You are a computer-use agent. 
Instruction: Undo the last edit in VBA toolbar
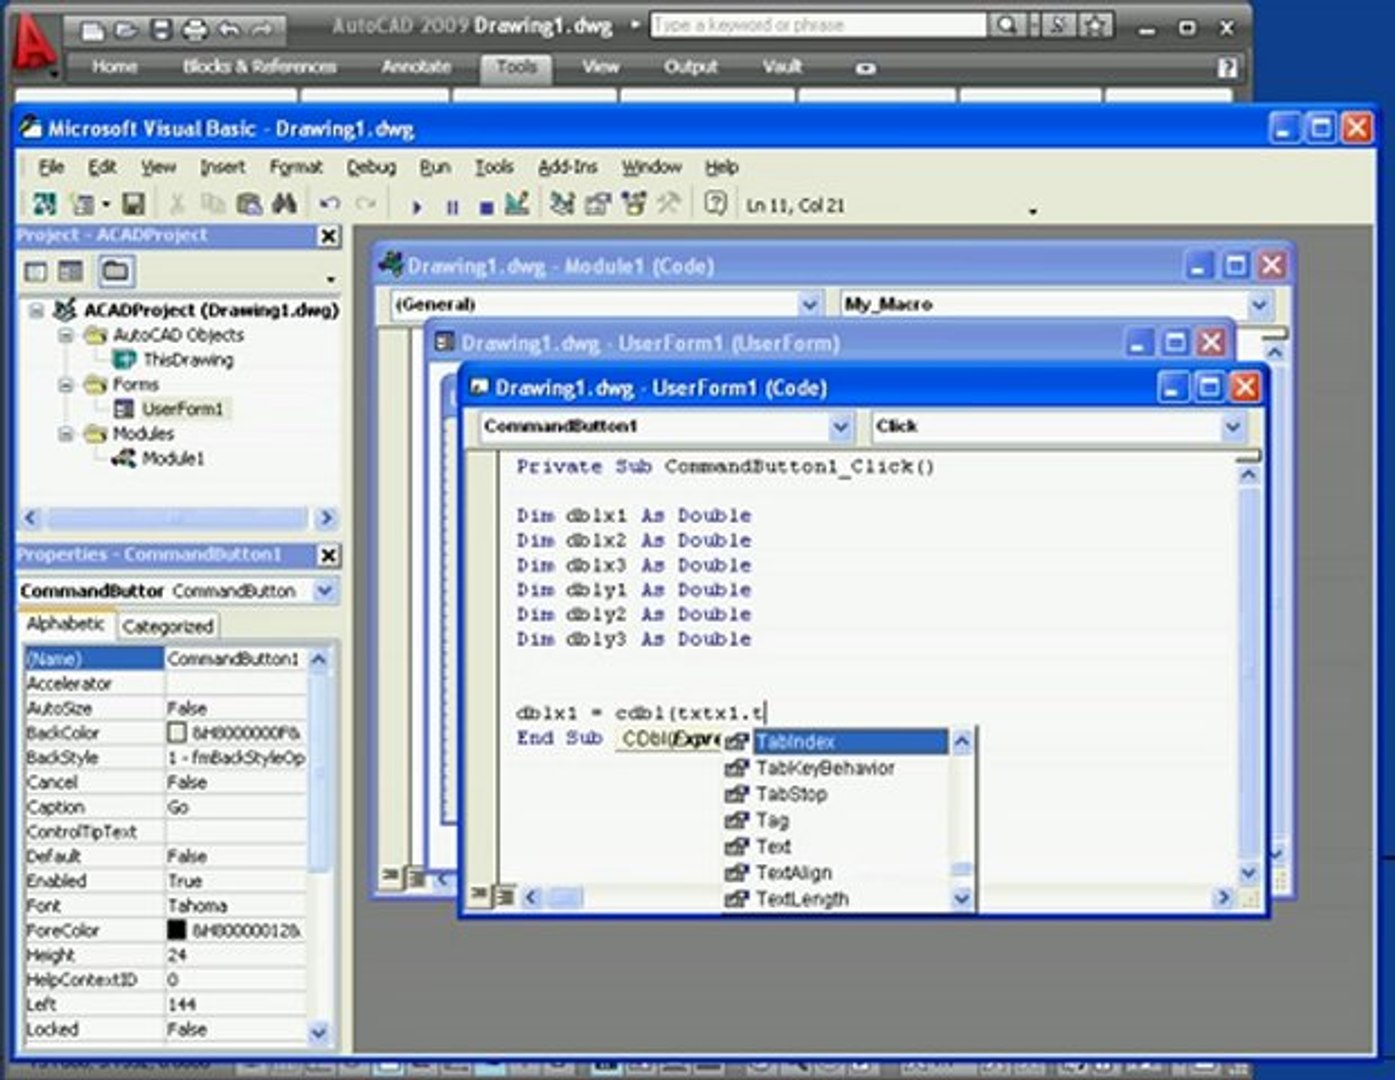pos(329,204)
